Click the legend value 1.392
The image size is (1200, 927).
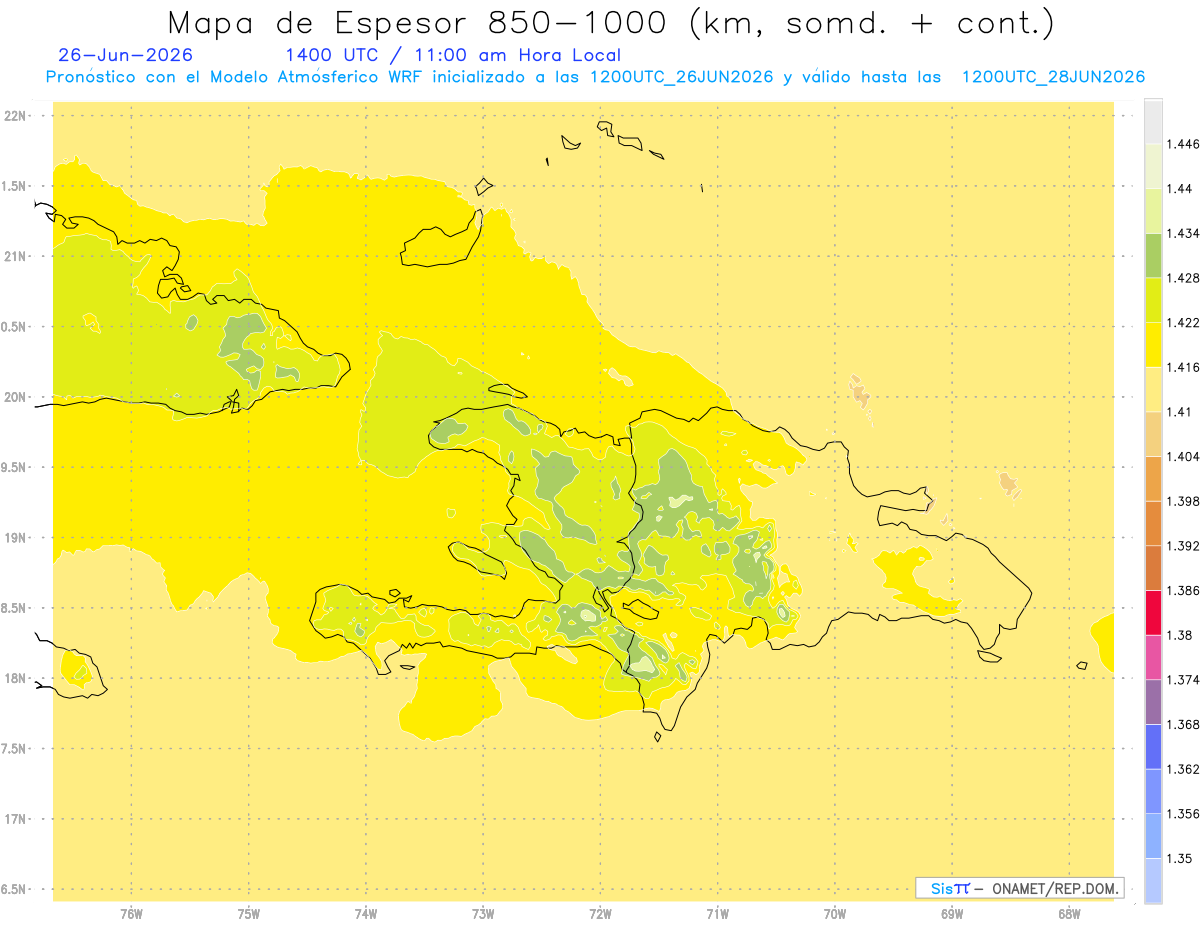(x=1185, y=546)
